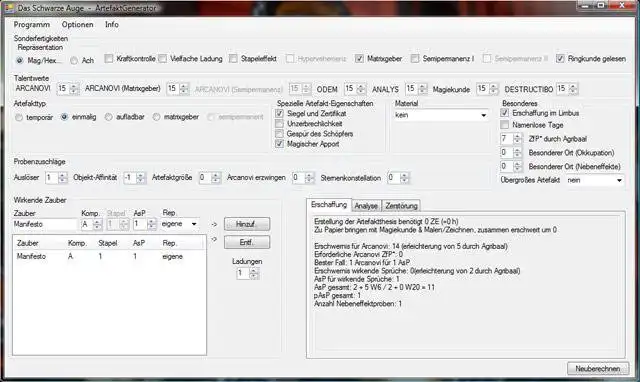Open the Rep. eigene dropdown
The height and width of the screenshot is (382, 640).
(x=180, y=224)
